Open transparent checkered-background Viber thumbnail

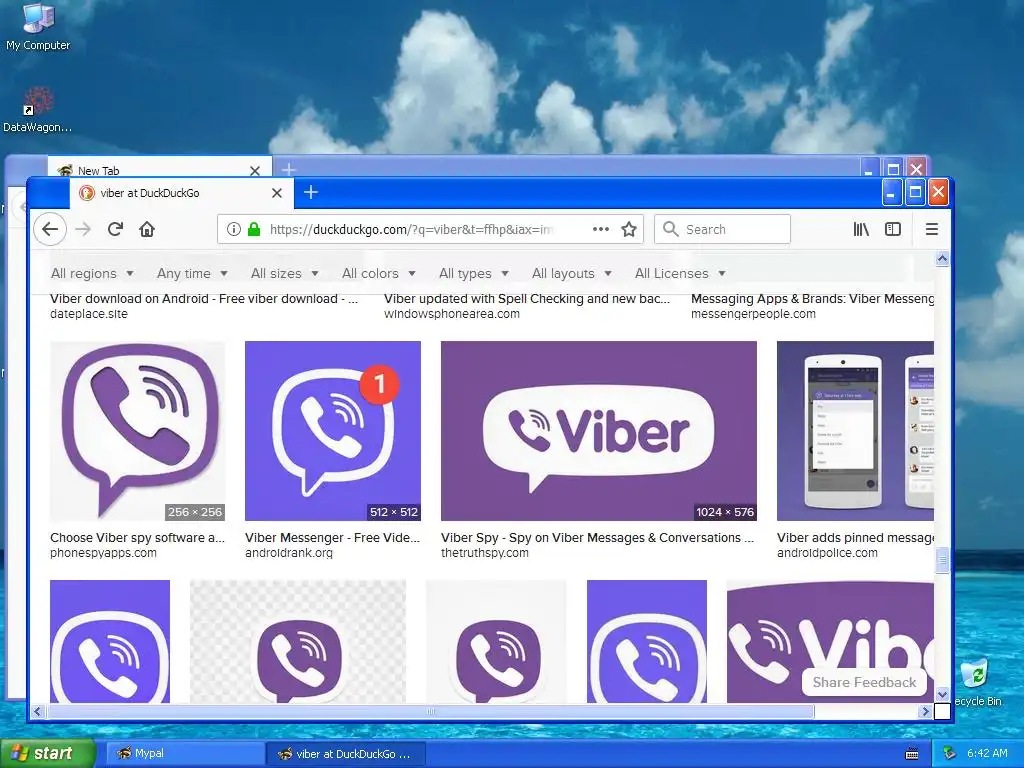tap(298, 641)
